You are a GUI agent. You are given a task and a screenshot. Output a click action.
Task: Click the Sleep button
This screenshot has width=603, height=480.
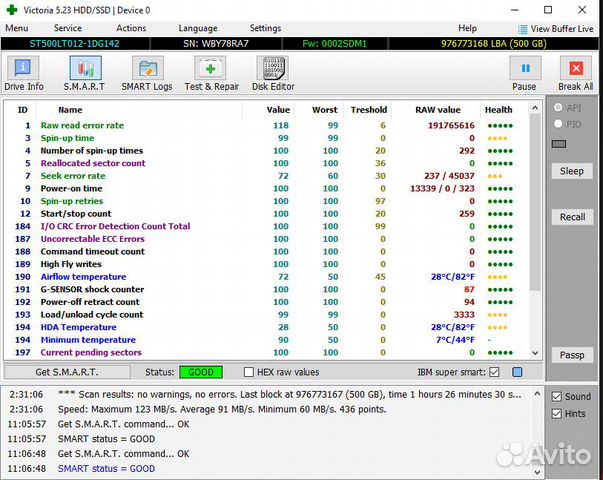pos(572,171)
